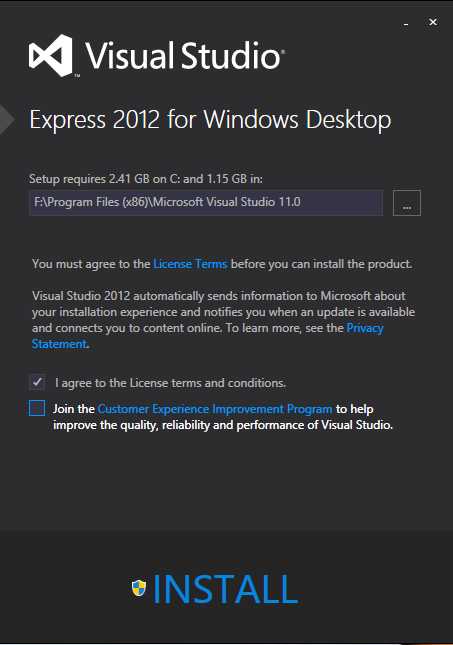The height and width of the screenshot is (645, 453).
Task: Click the 'Setup requires 2.41 GB' label
Action: [x=146, y=179]
